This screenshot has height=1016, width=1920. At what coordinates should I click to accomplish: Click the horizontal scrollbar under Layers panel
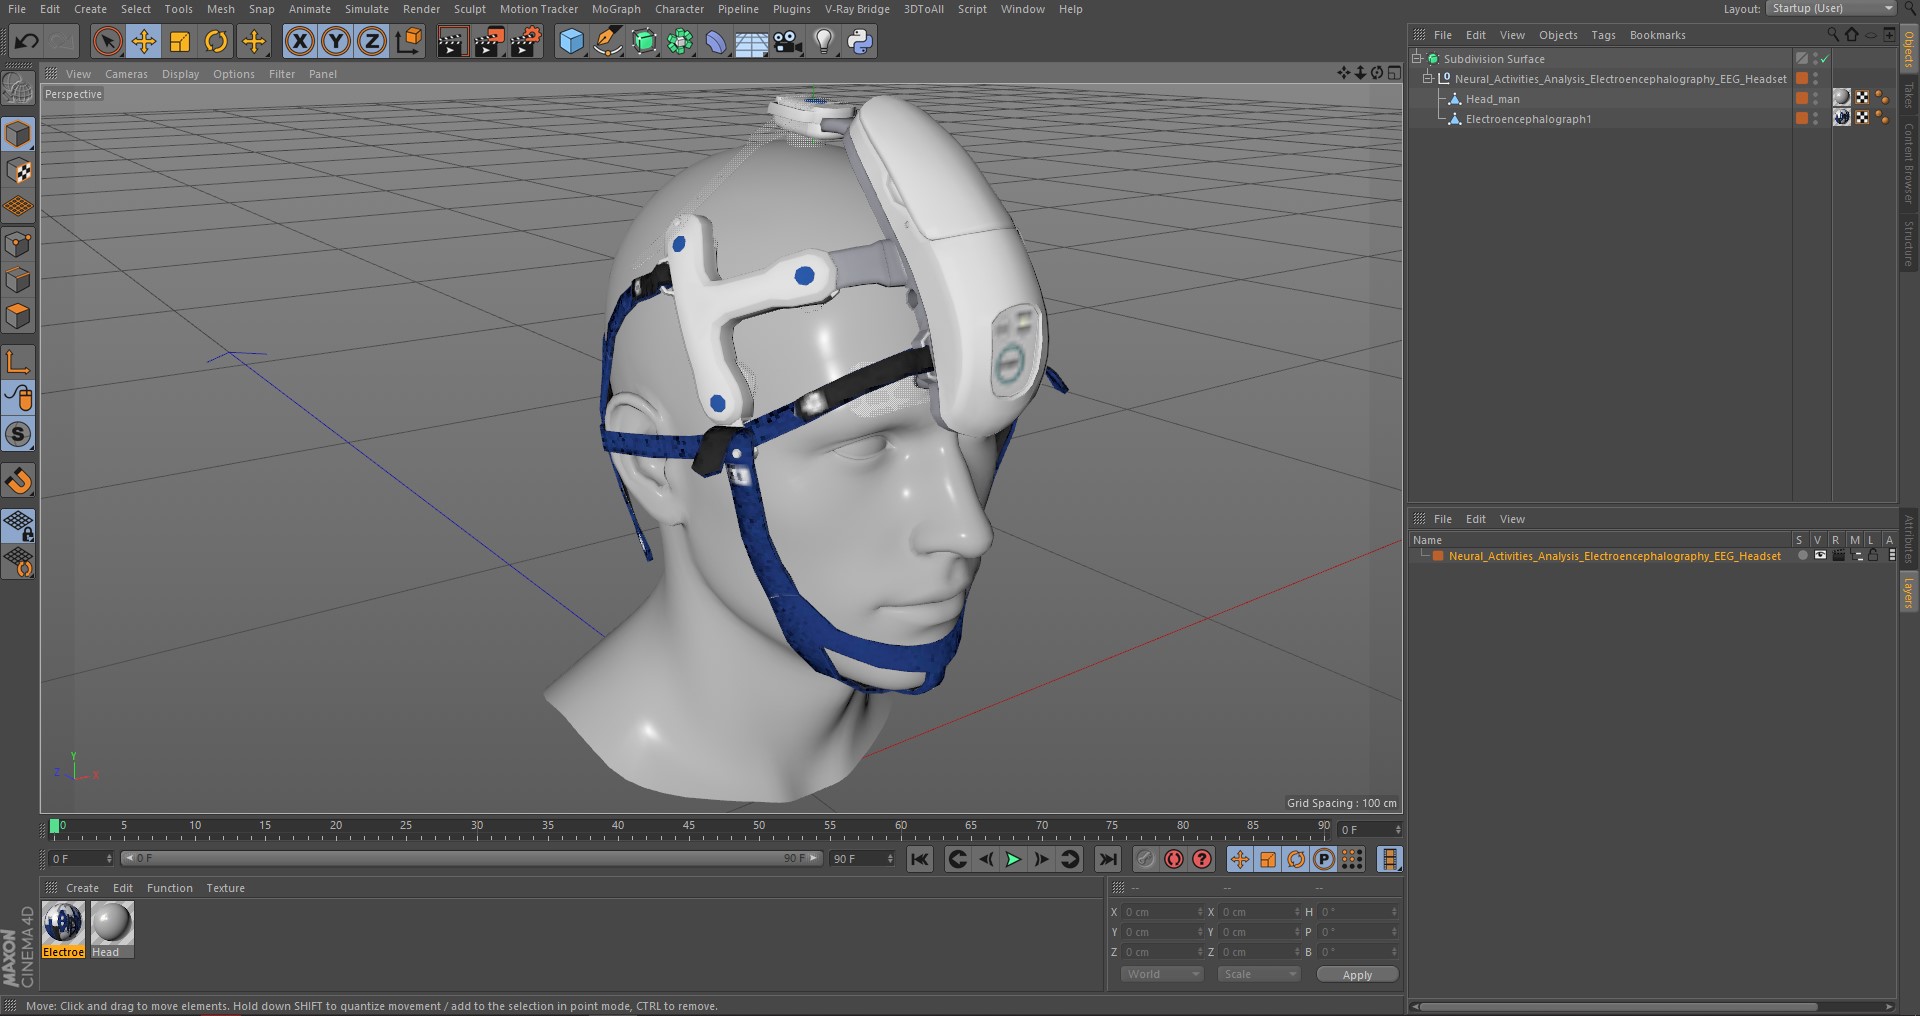pyautogui.click(x=1617, y=1006)
